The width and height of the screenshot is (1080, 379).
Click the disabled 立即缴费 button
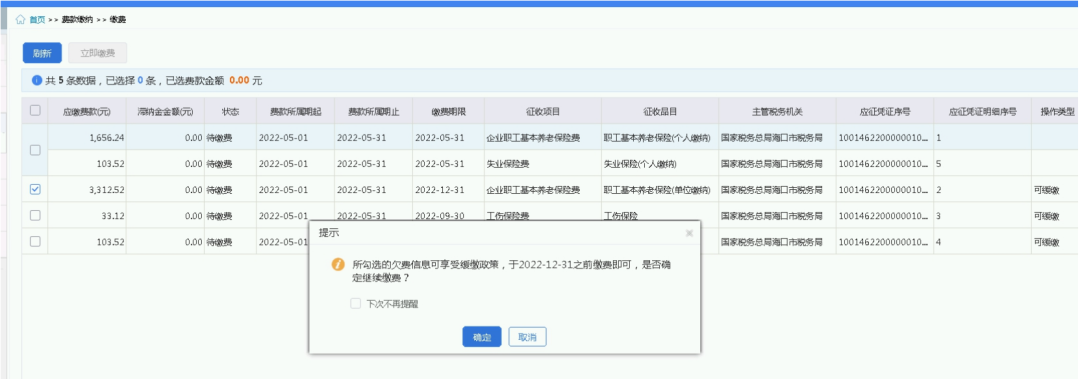click(x=97, y=53)
